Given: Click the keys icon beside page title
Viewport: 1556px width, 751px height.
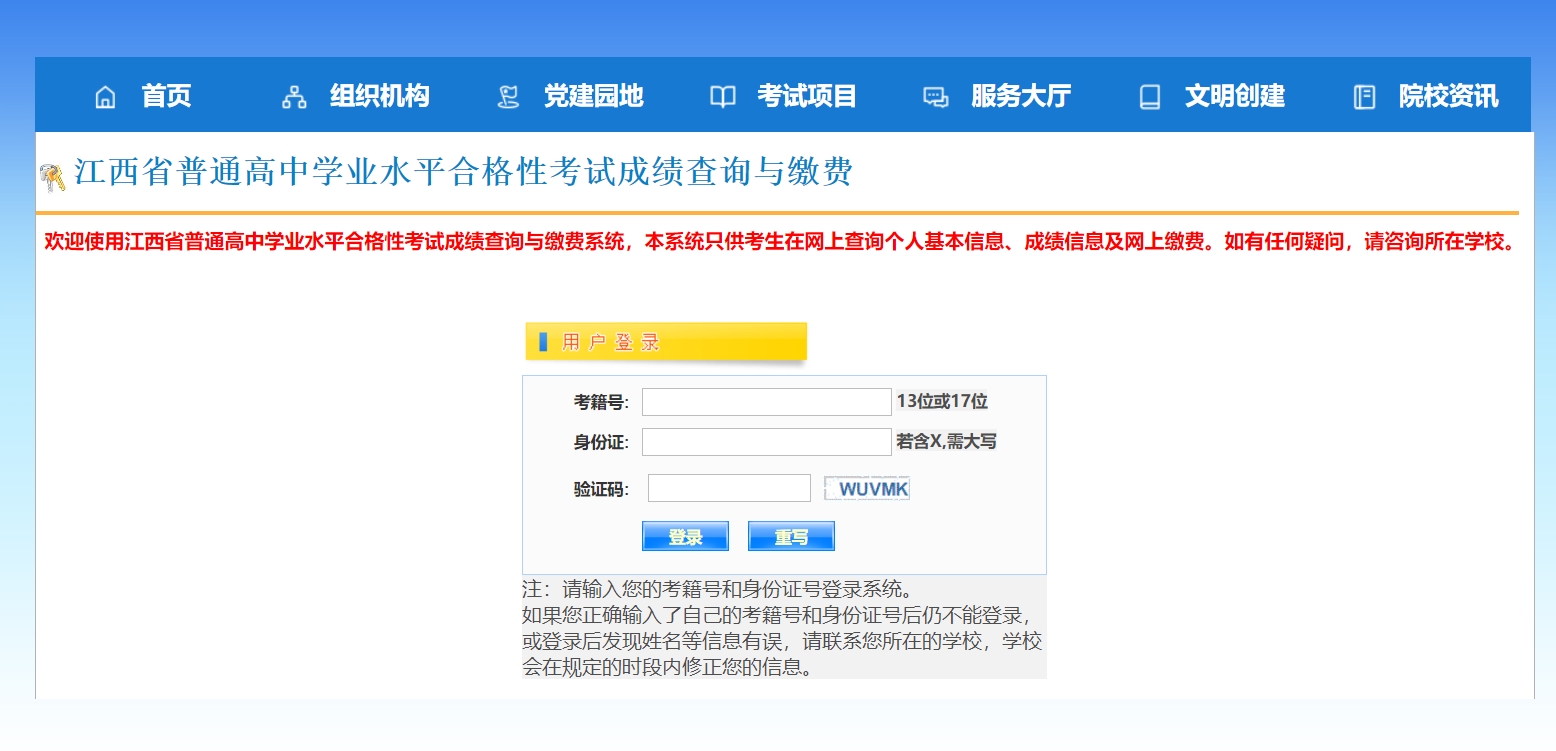Looking at the screenshot, I should pos(52,177).
